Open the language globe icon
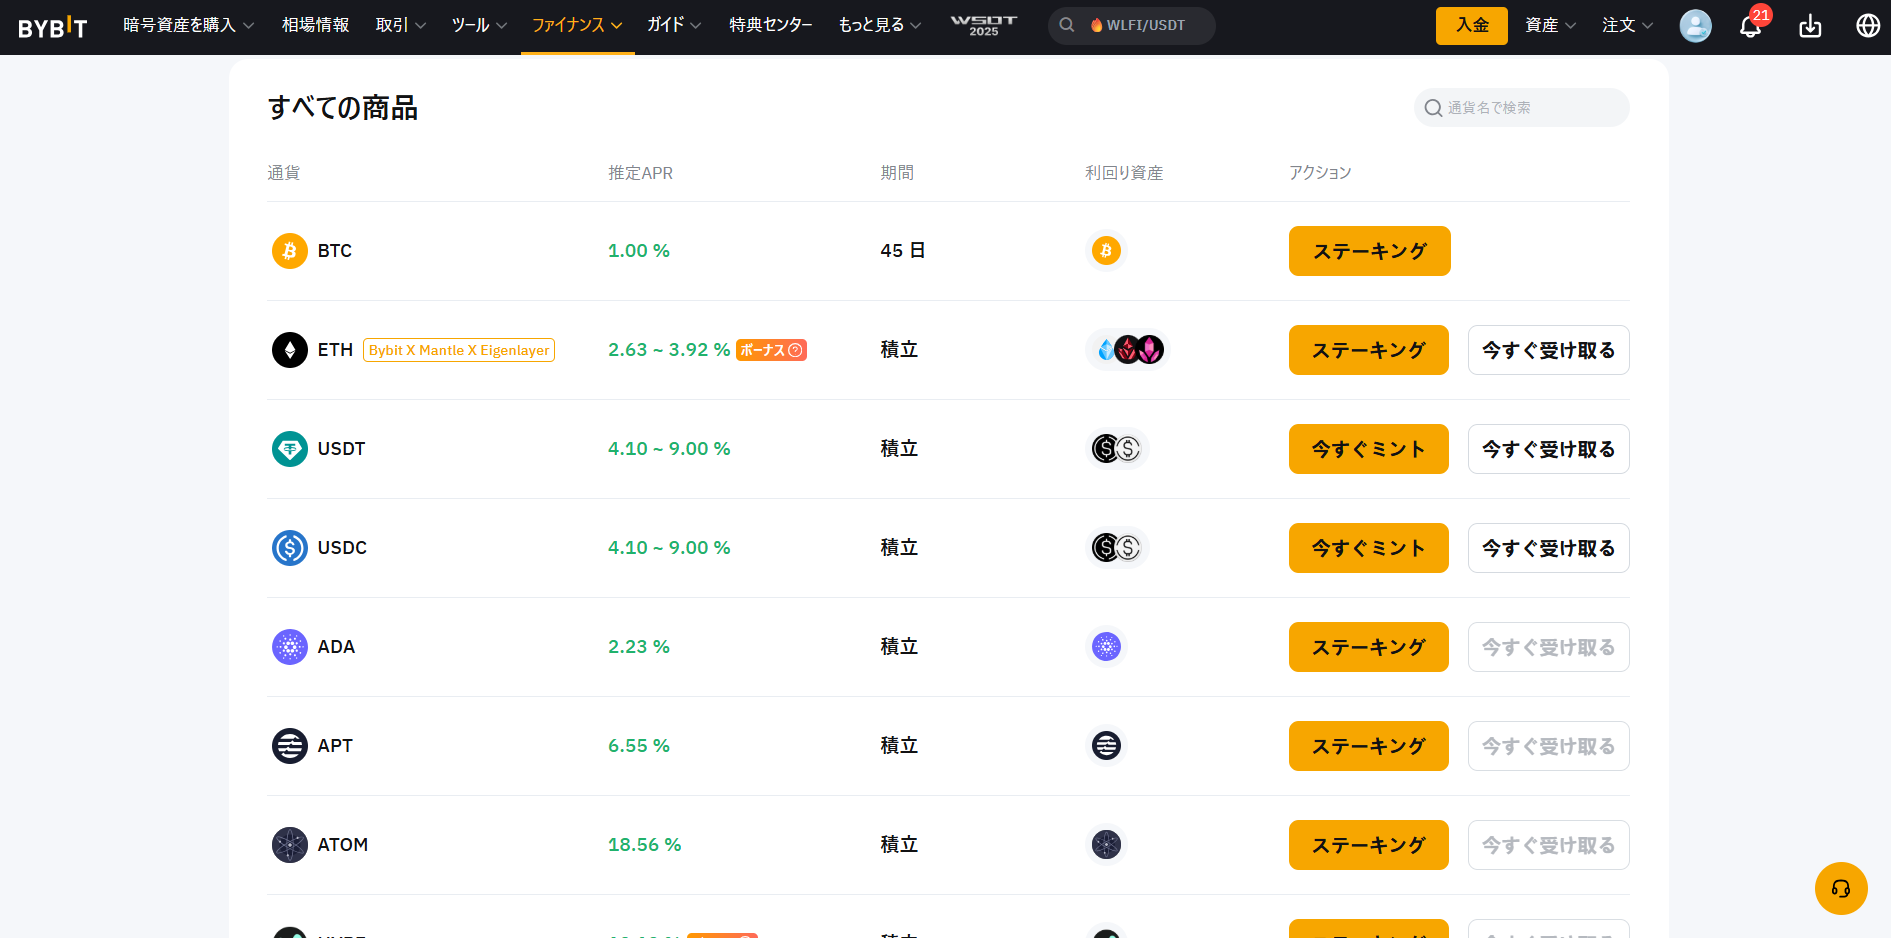1891x938 pixels. coord(1867,26)
